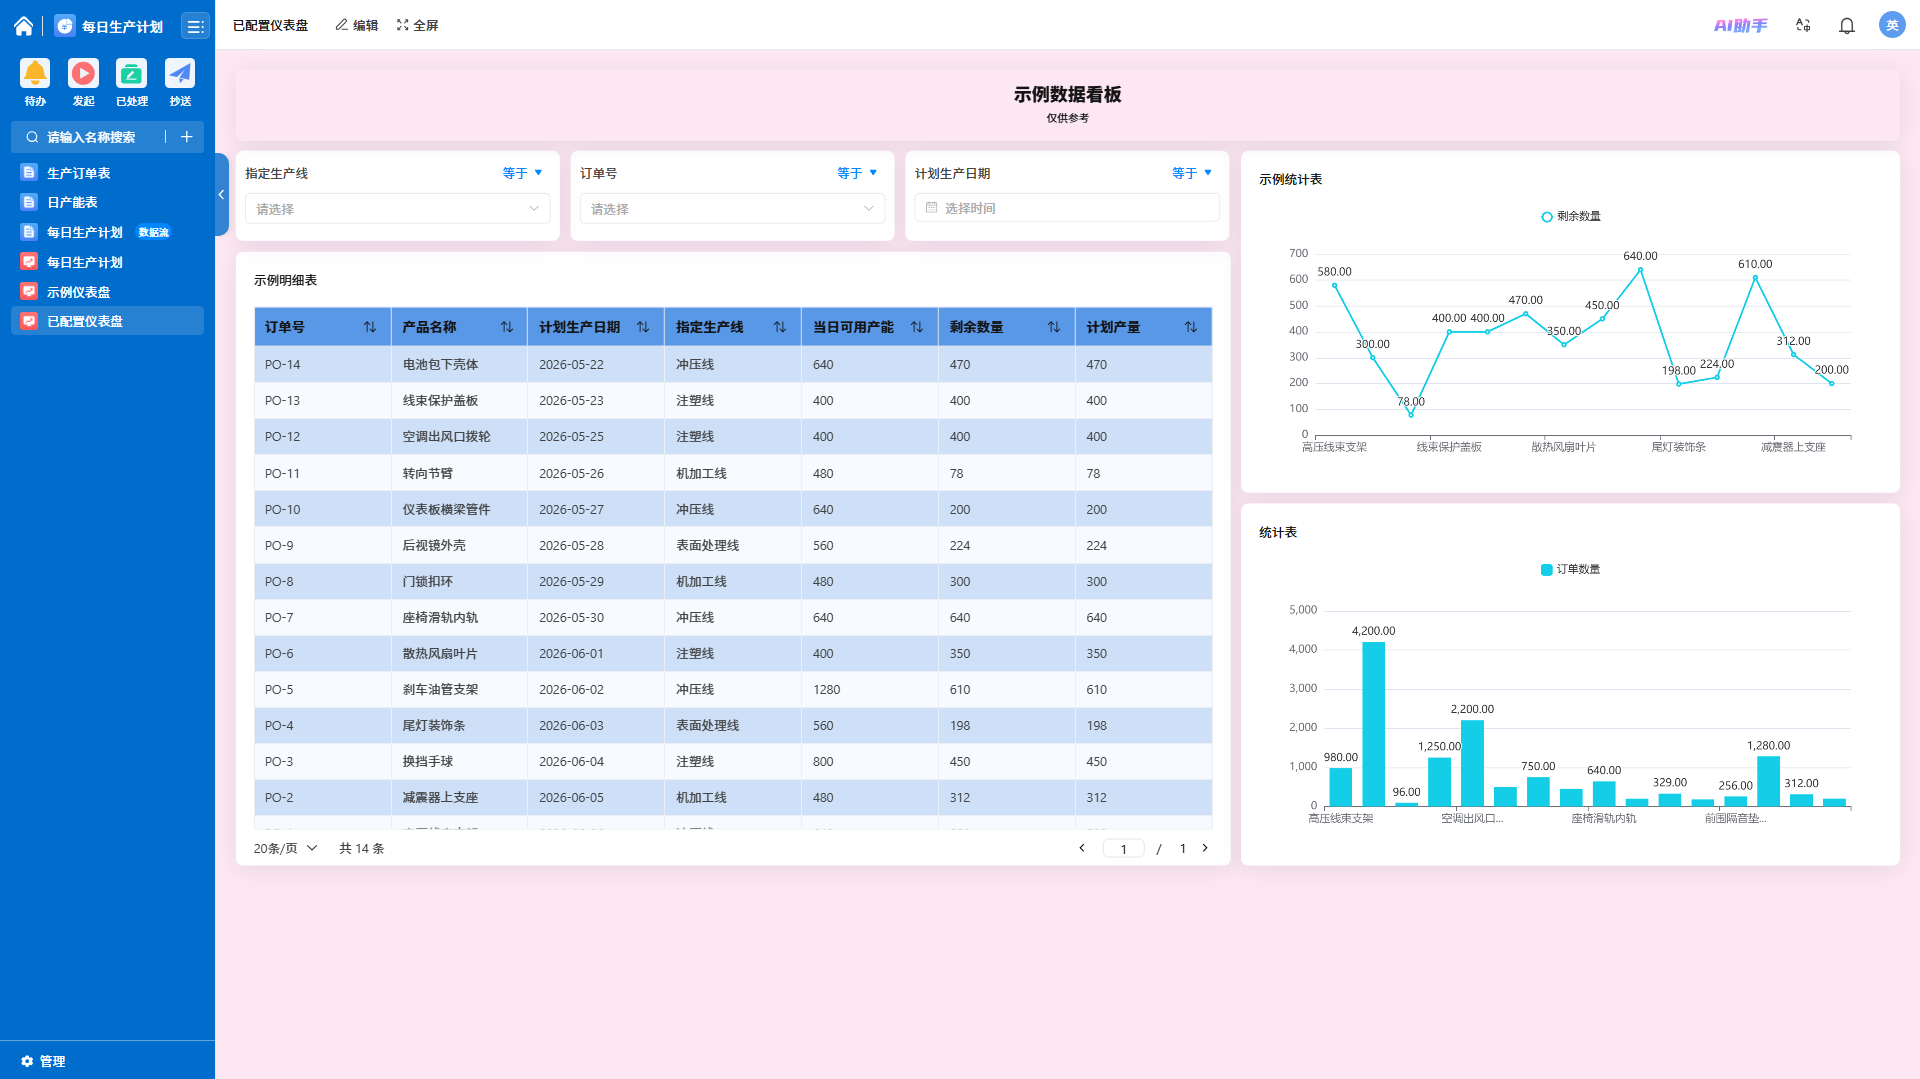The height and width of the screenshot is (1079, 1920).
Task: Toggle the 剩余数量 legend in line chart
Action: point(1571,216)
